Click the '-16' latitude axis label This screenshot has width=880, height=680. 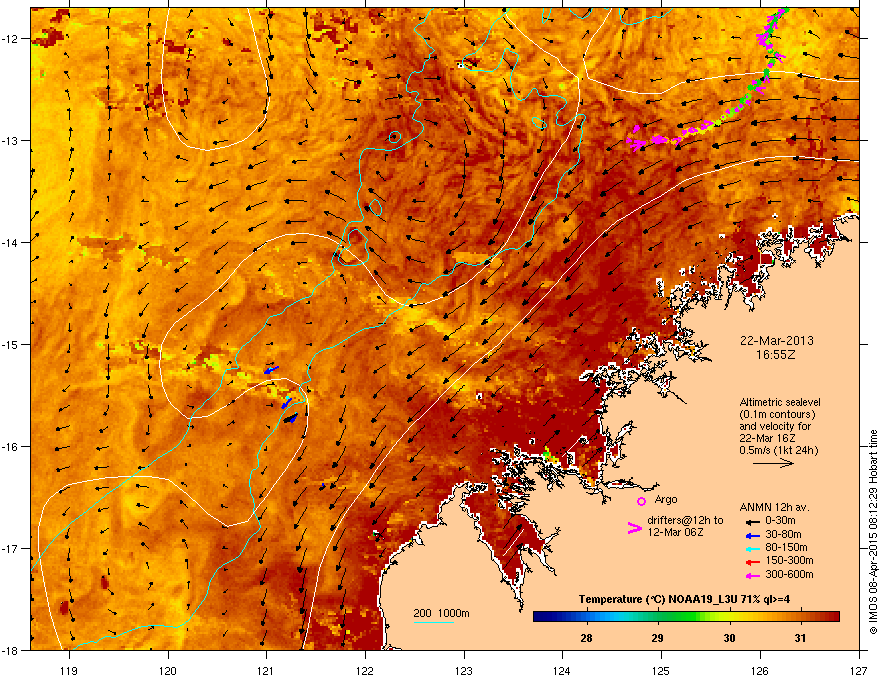pyautogui.click(x=10, y=447)
